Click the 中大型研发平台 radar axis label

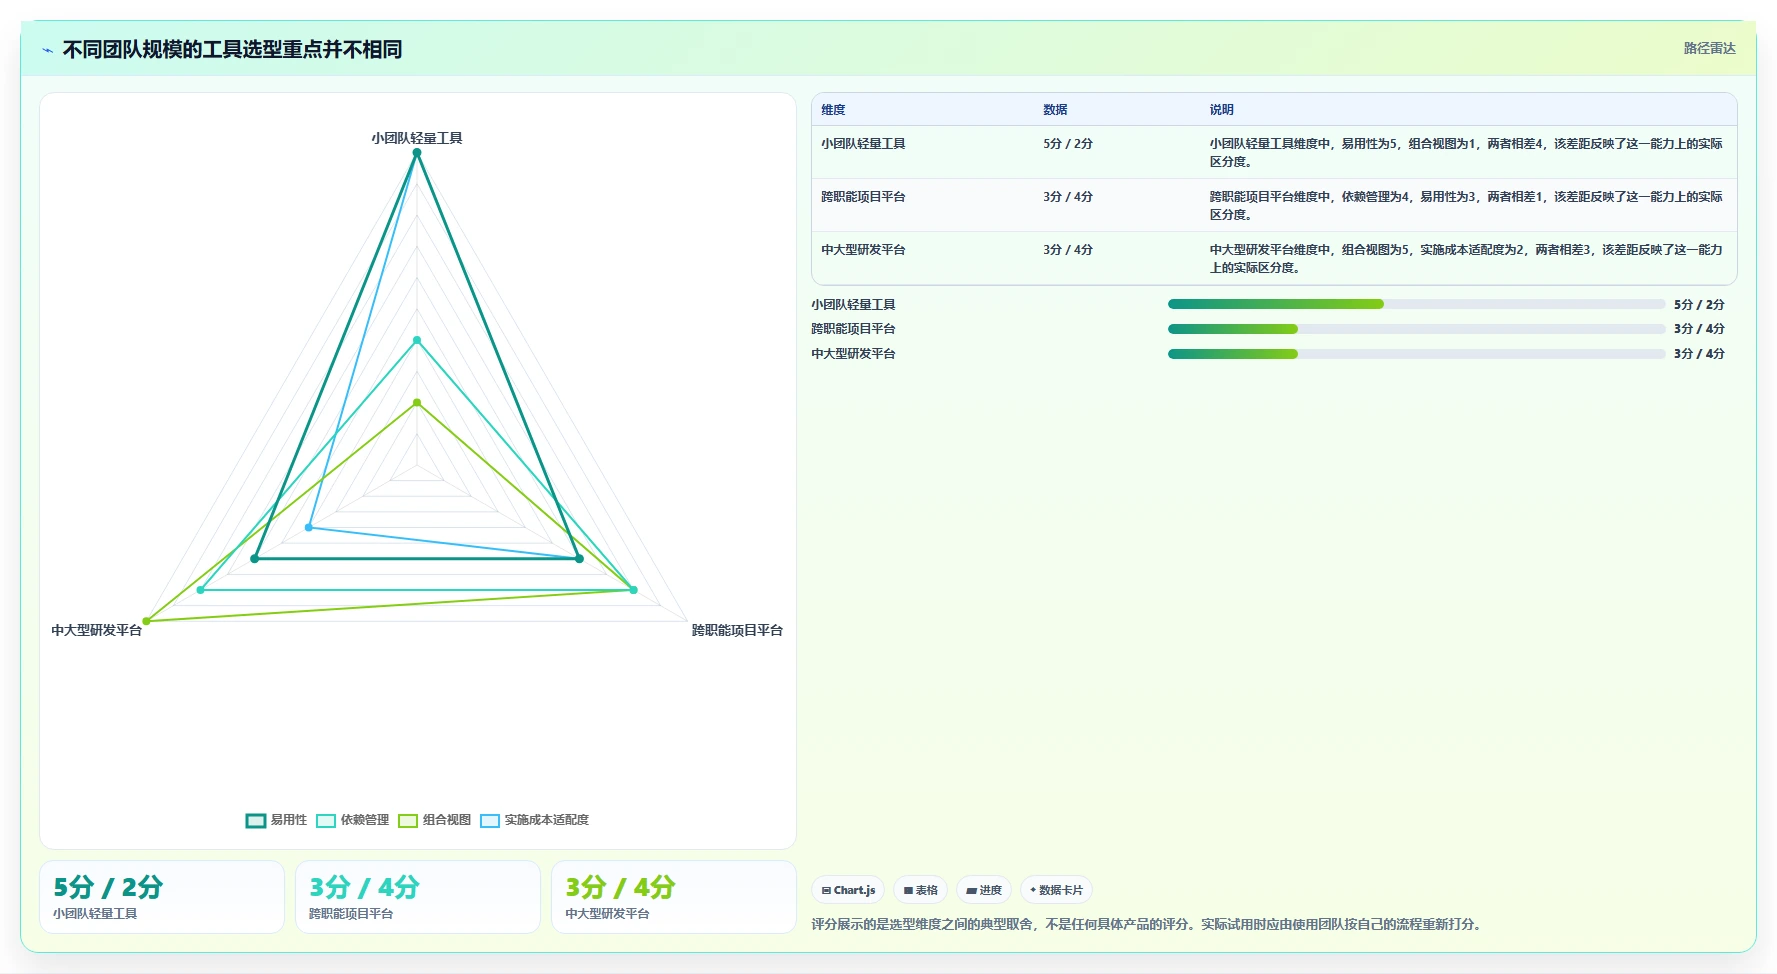click(x=97, y=630)
